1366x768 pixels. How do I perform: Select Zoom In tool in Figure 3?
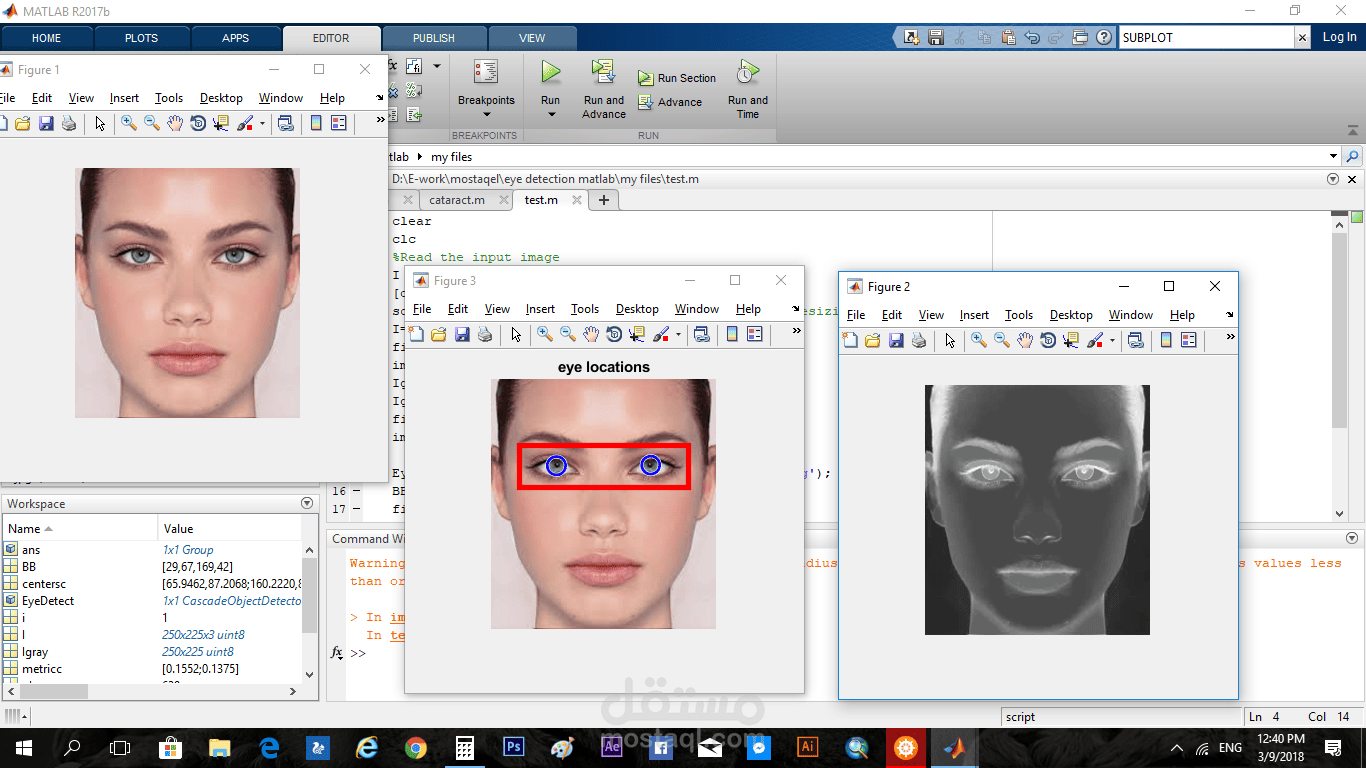point(544,335)
